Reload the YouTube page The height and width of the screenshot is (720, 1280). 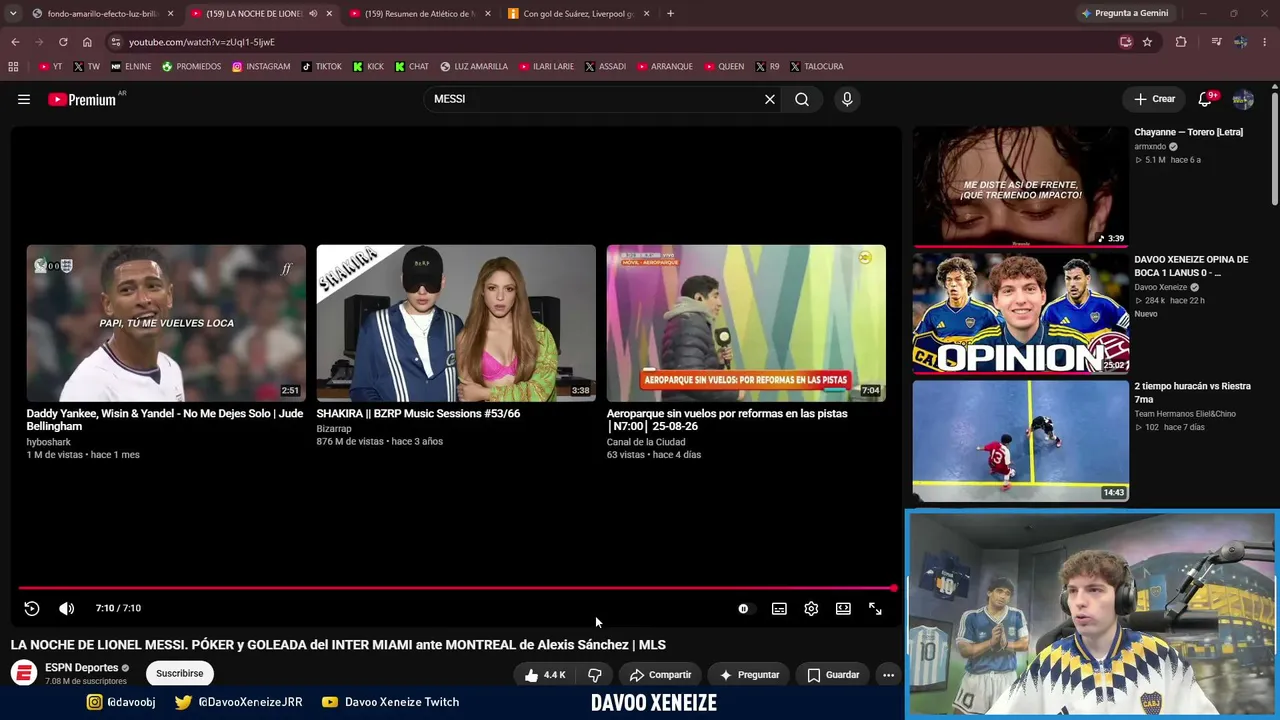coord(63,42)
